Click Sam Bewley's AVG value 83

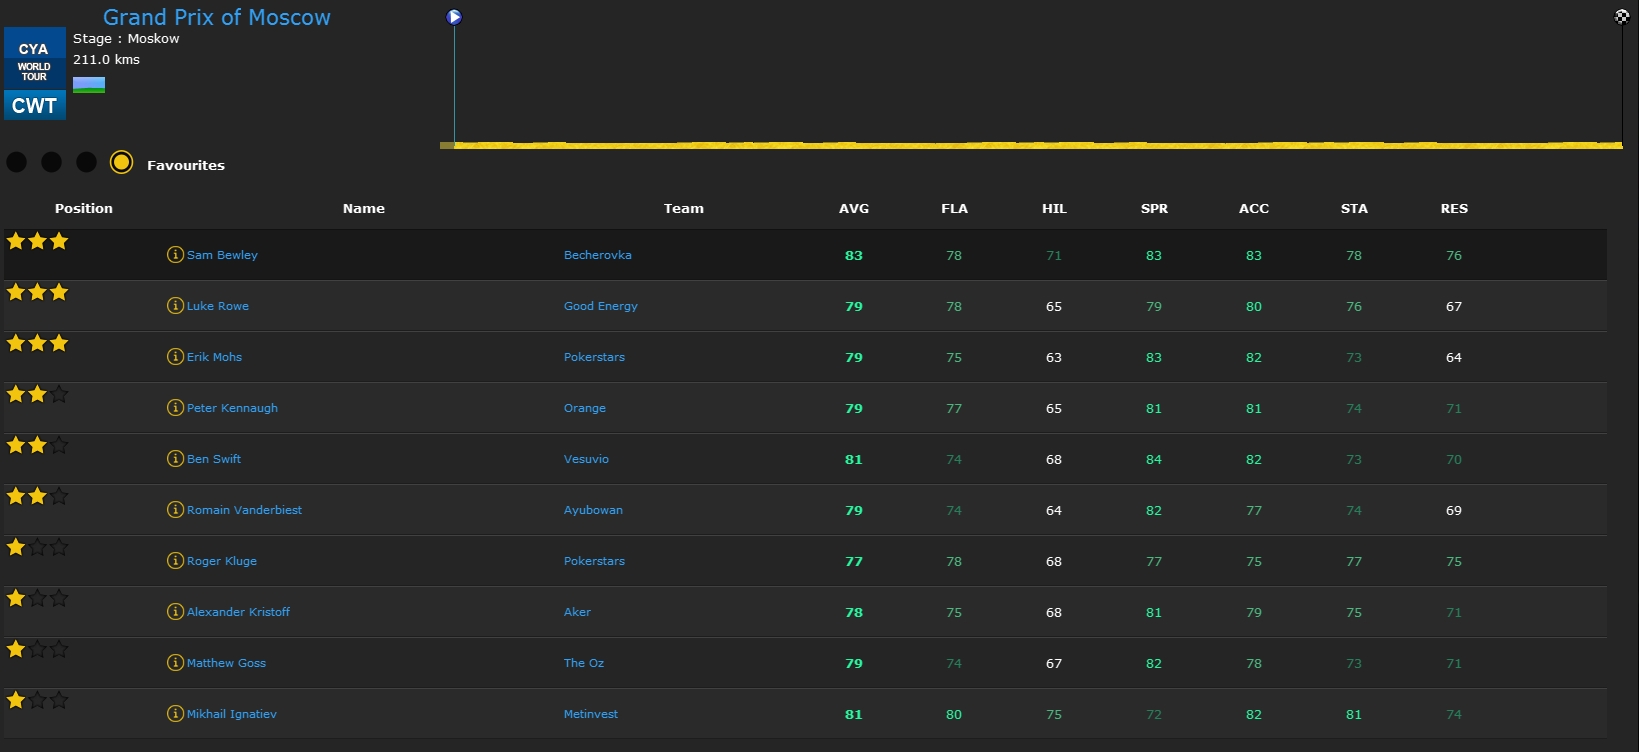tap(854, 255)
